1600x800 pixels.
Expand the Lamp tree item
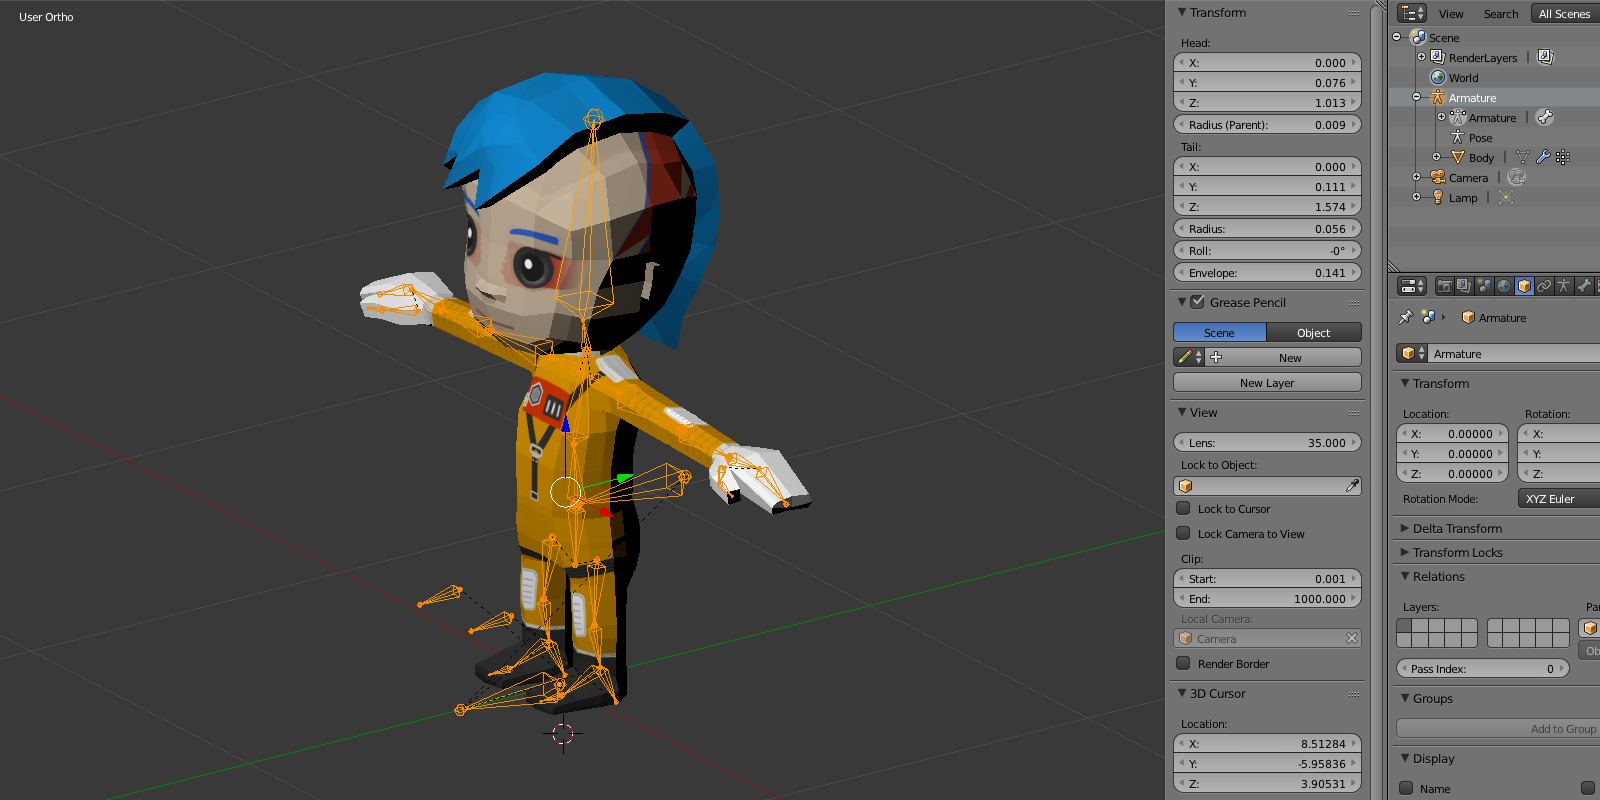coord(1417,197)
